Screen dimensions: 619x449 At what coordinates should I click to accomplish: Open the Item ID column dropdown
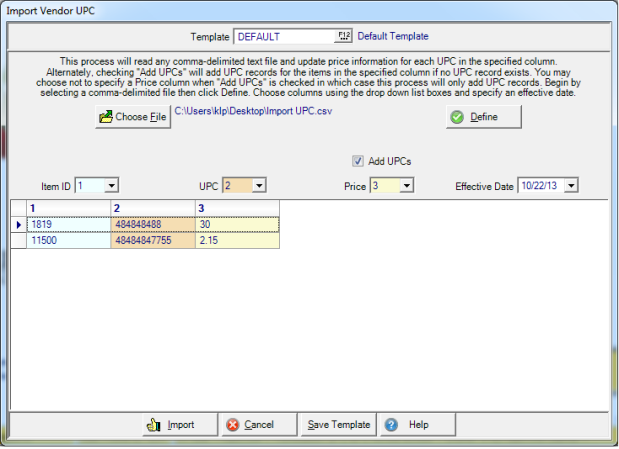111,186
